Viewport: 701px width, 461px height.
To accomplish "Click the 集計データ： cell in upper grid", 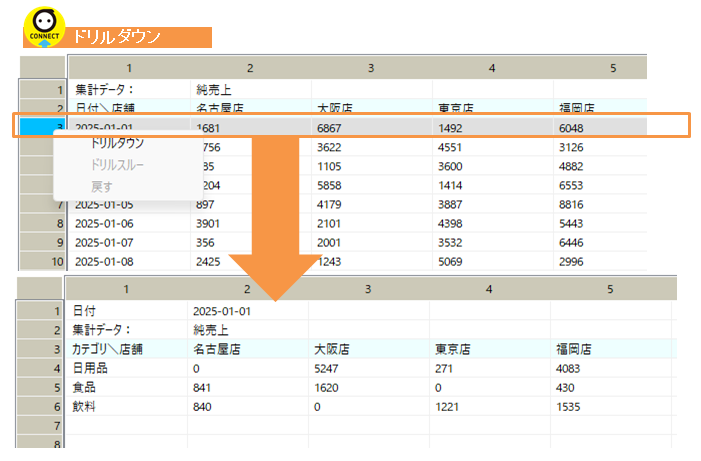I will pos(130,89).
